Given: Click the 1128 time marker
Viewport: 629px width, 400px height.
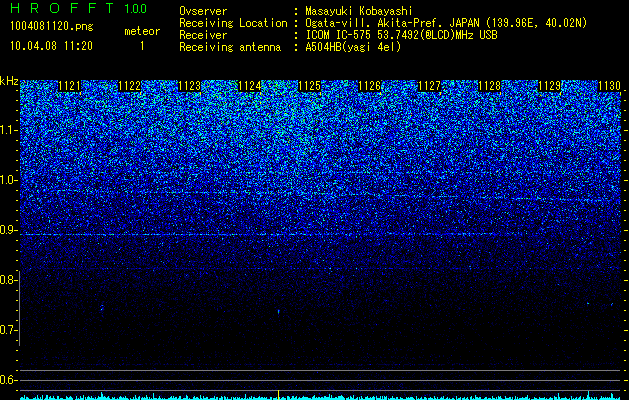Looking at the screenshot, I should coord(490,86).
